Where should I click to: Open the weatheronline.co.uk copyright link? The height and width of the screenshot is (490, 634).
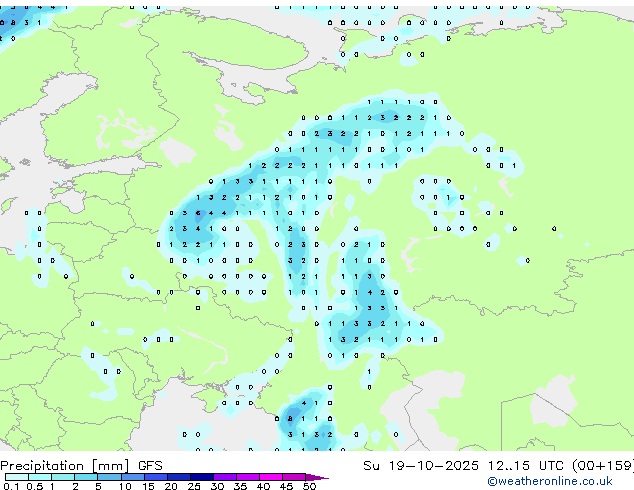(549, 481)
